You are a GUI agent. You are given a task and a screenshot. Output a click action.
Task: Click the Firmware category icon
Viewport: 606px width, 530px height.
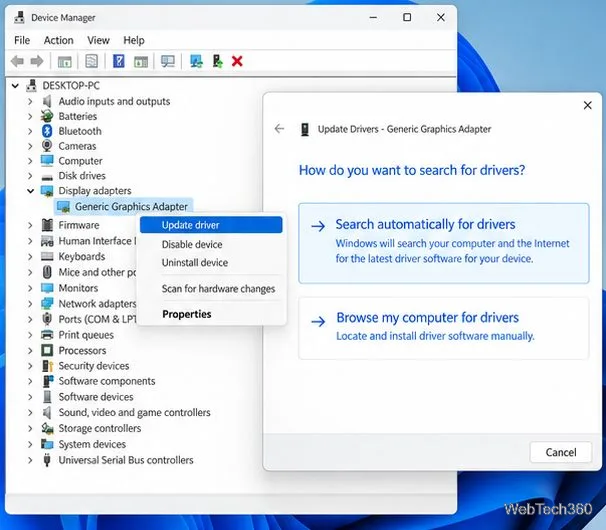point(47,225)
